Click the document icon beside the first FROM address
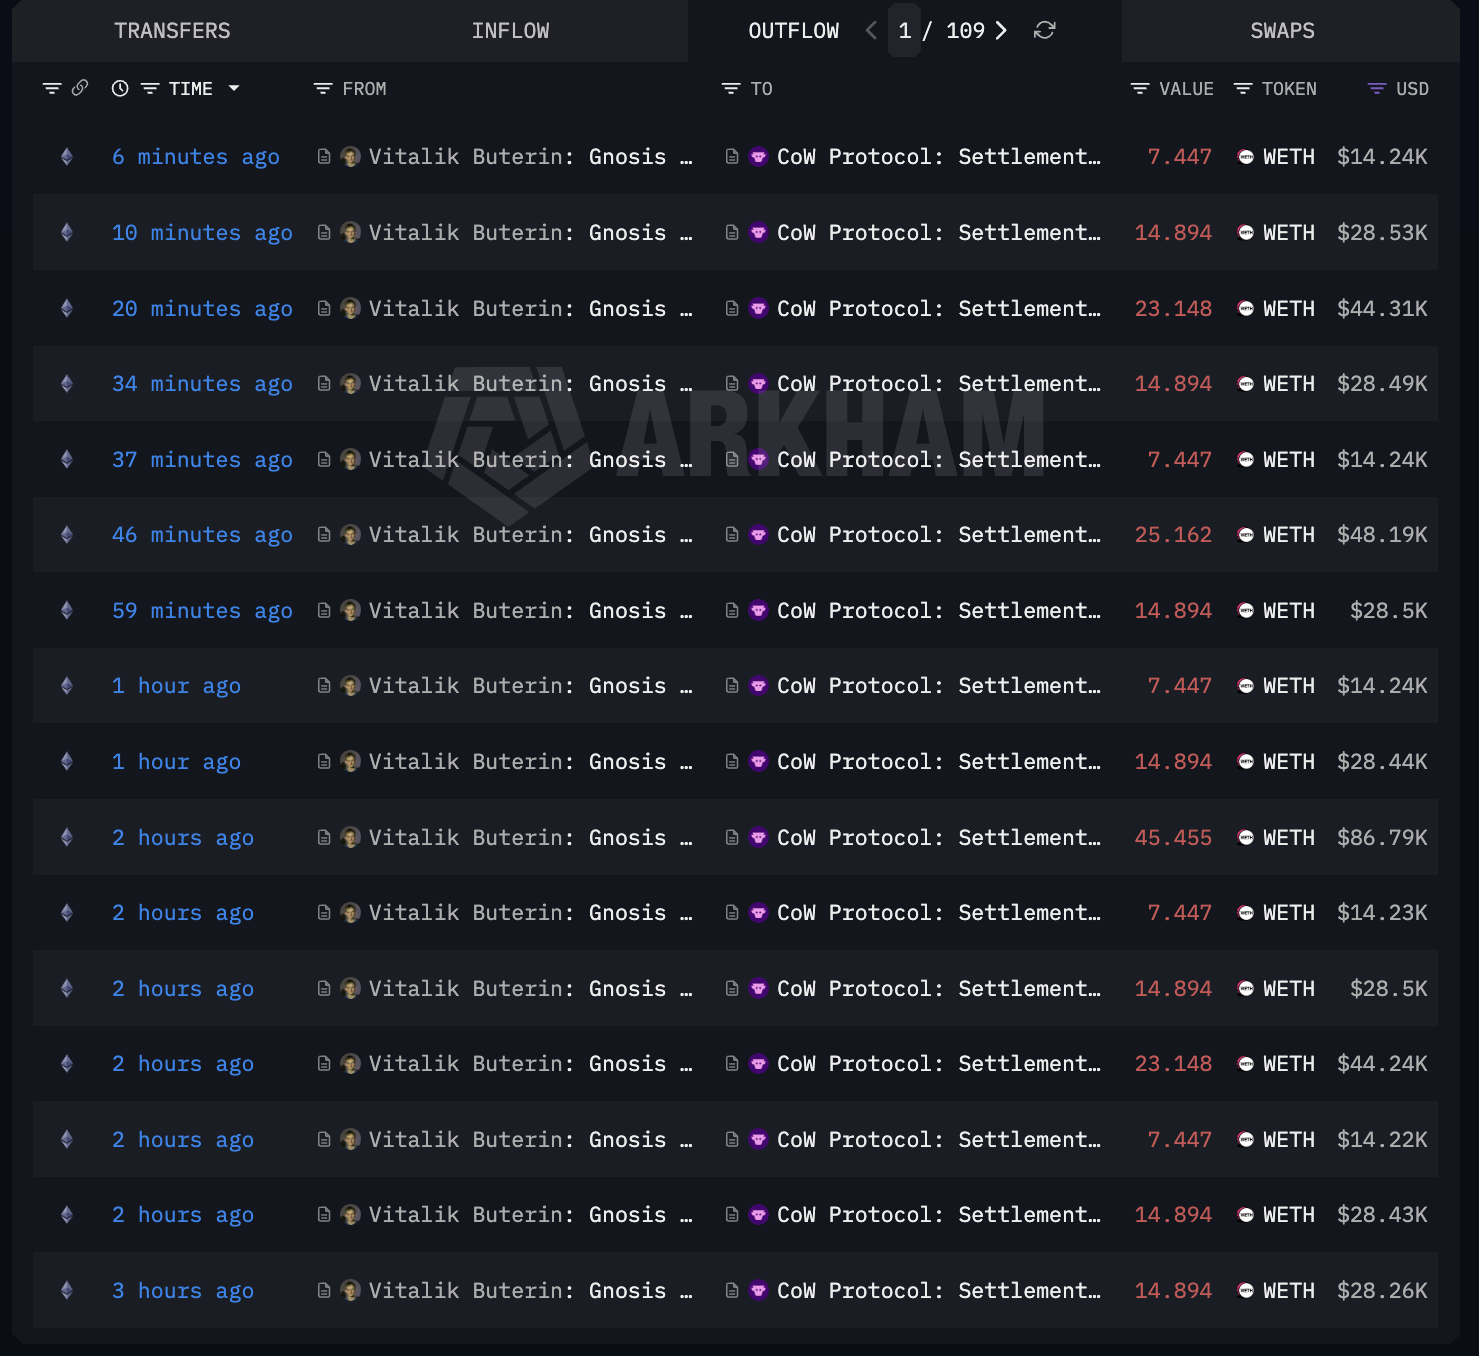 (323, 156)
